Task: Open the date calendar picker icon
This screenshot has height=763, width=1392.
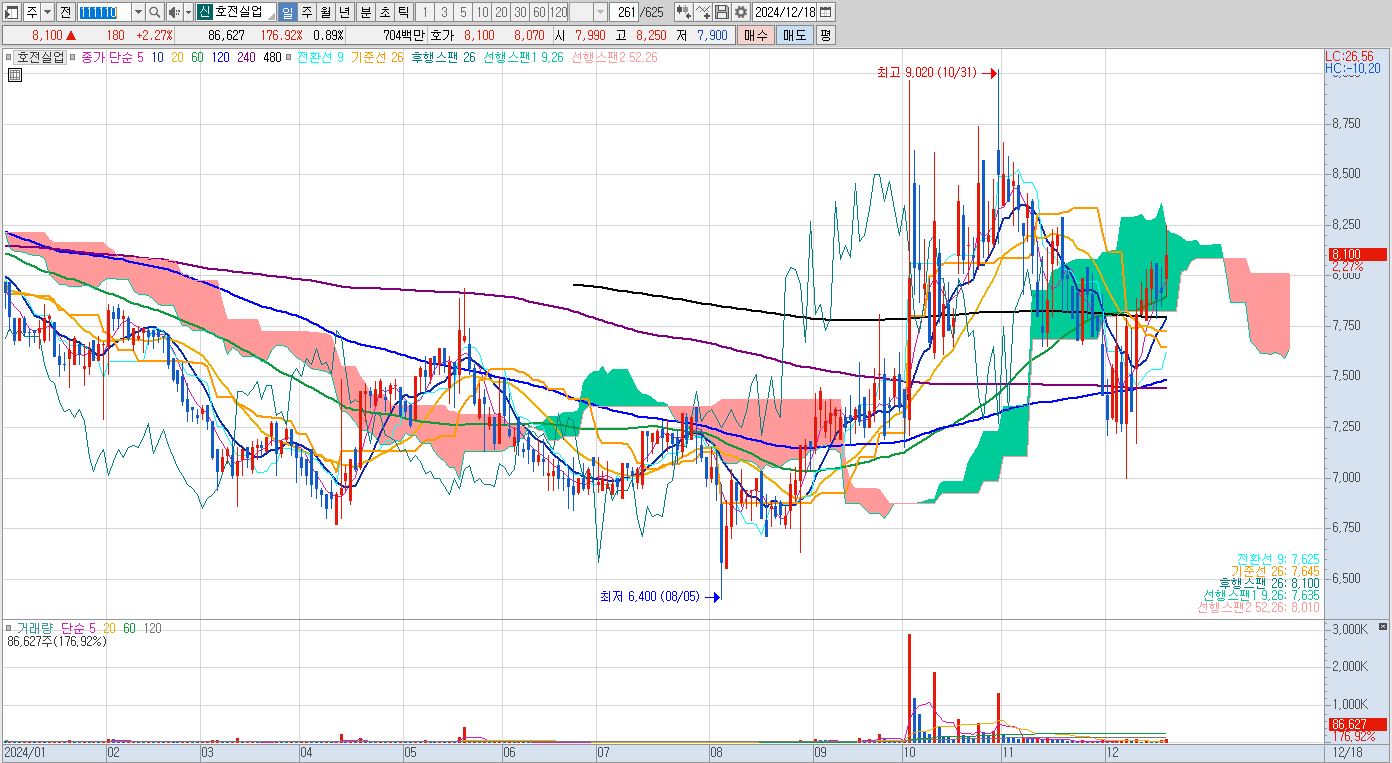Action: coord(827,12)
